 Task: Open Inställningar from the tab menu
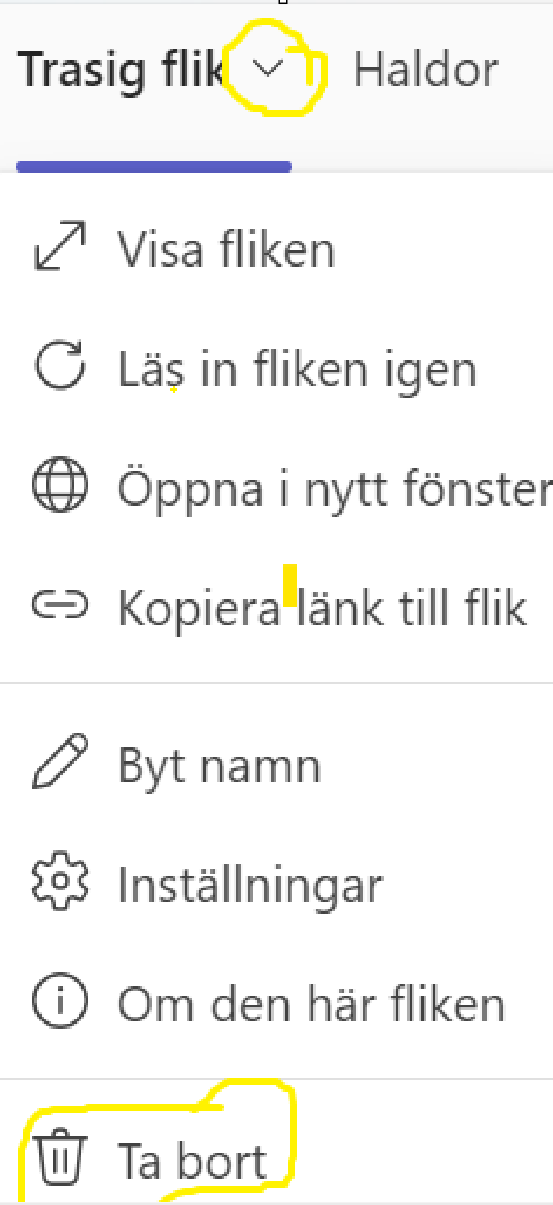tap(276, 884)
